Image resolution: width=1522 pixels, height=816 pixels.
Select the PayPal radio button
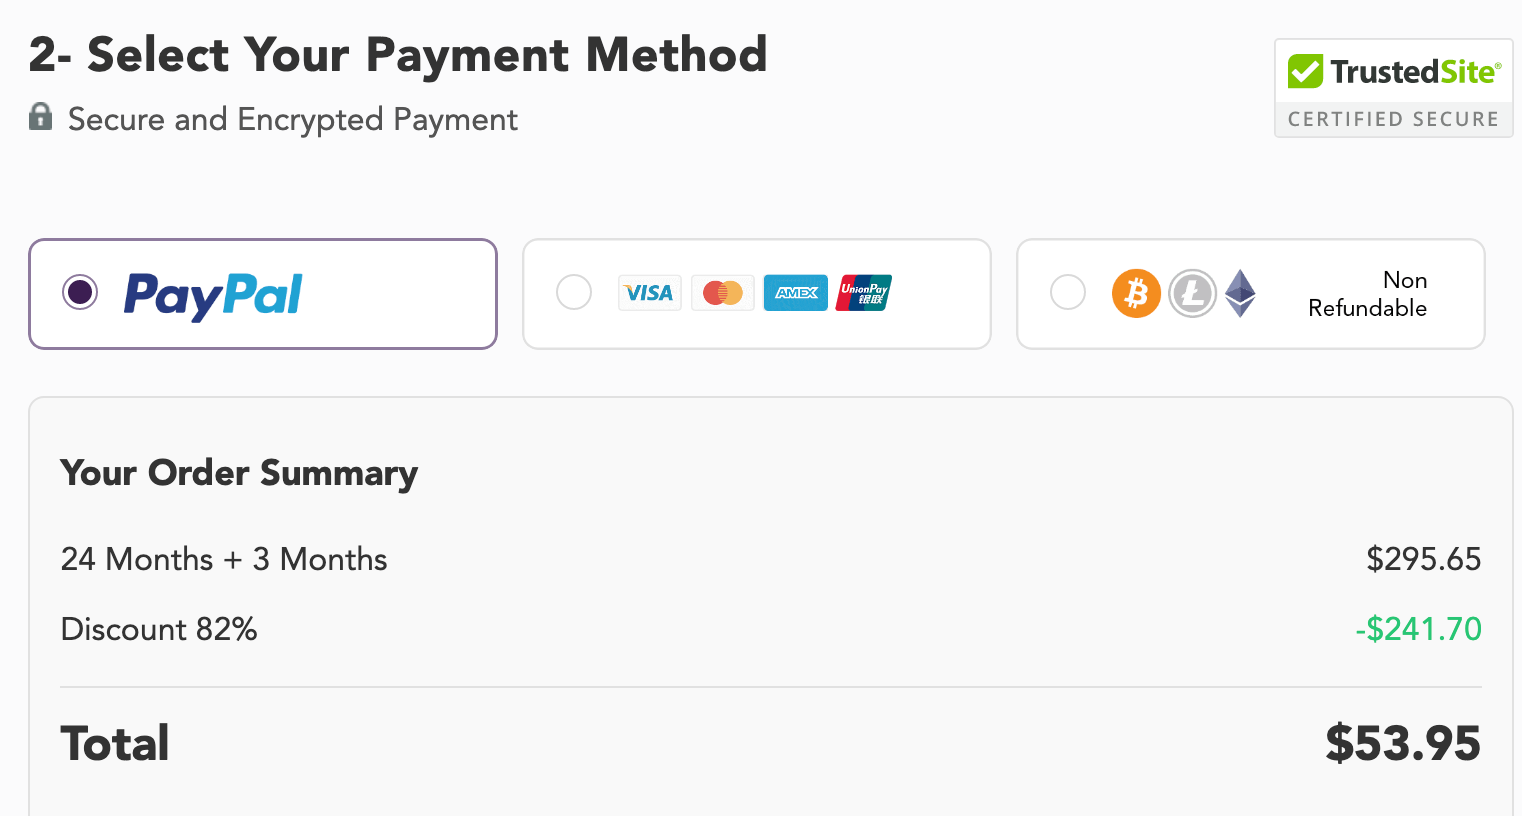pos(80,293)
